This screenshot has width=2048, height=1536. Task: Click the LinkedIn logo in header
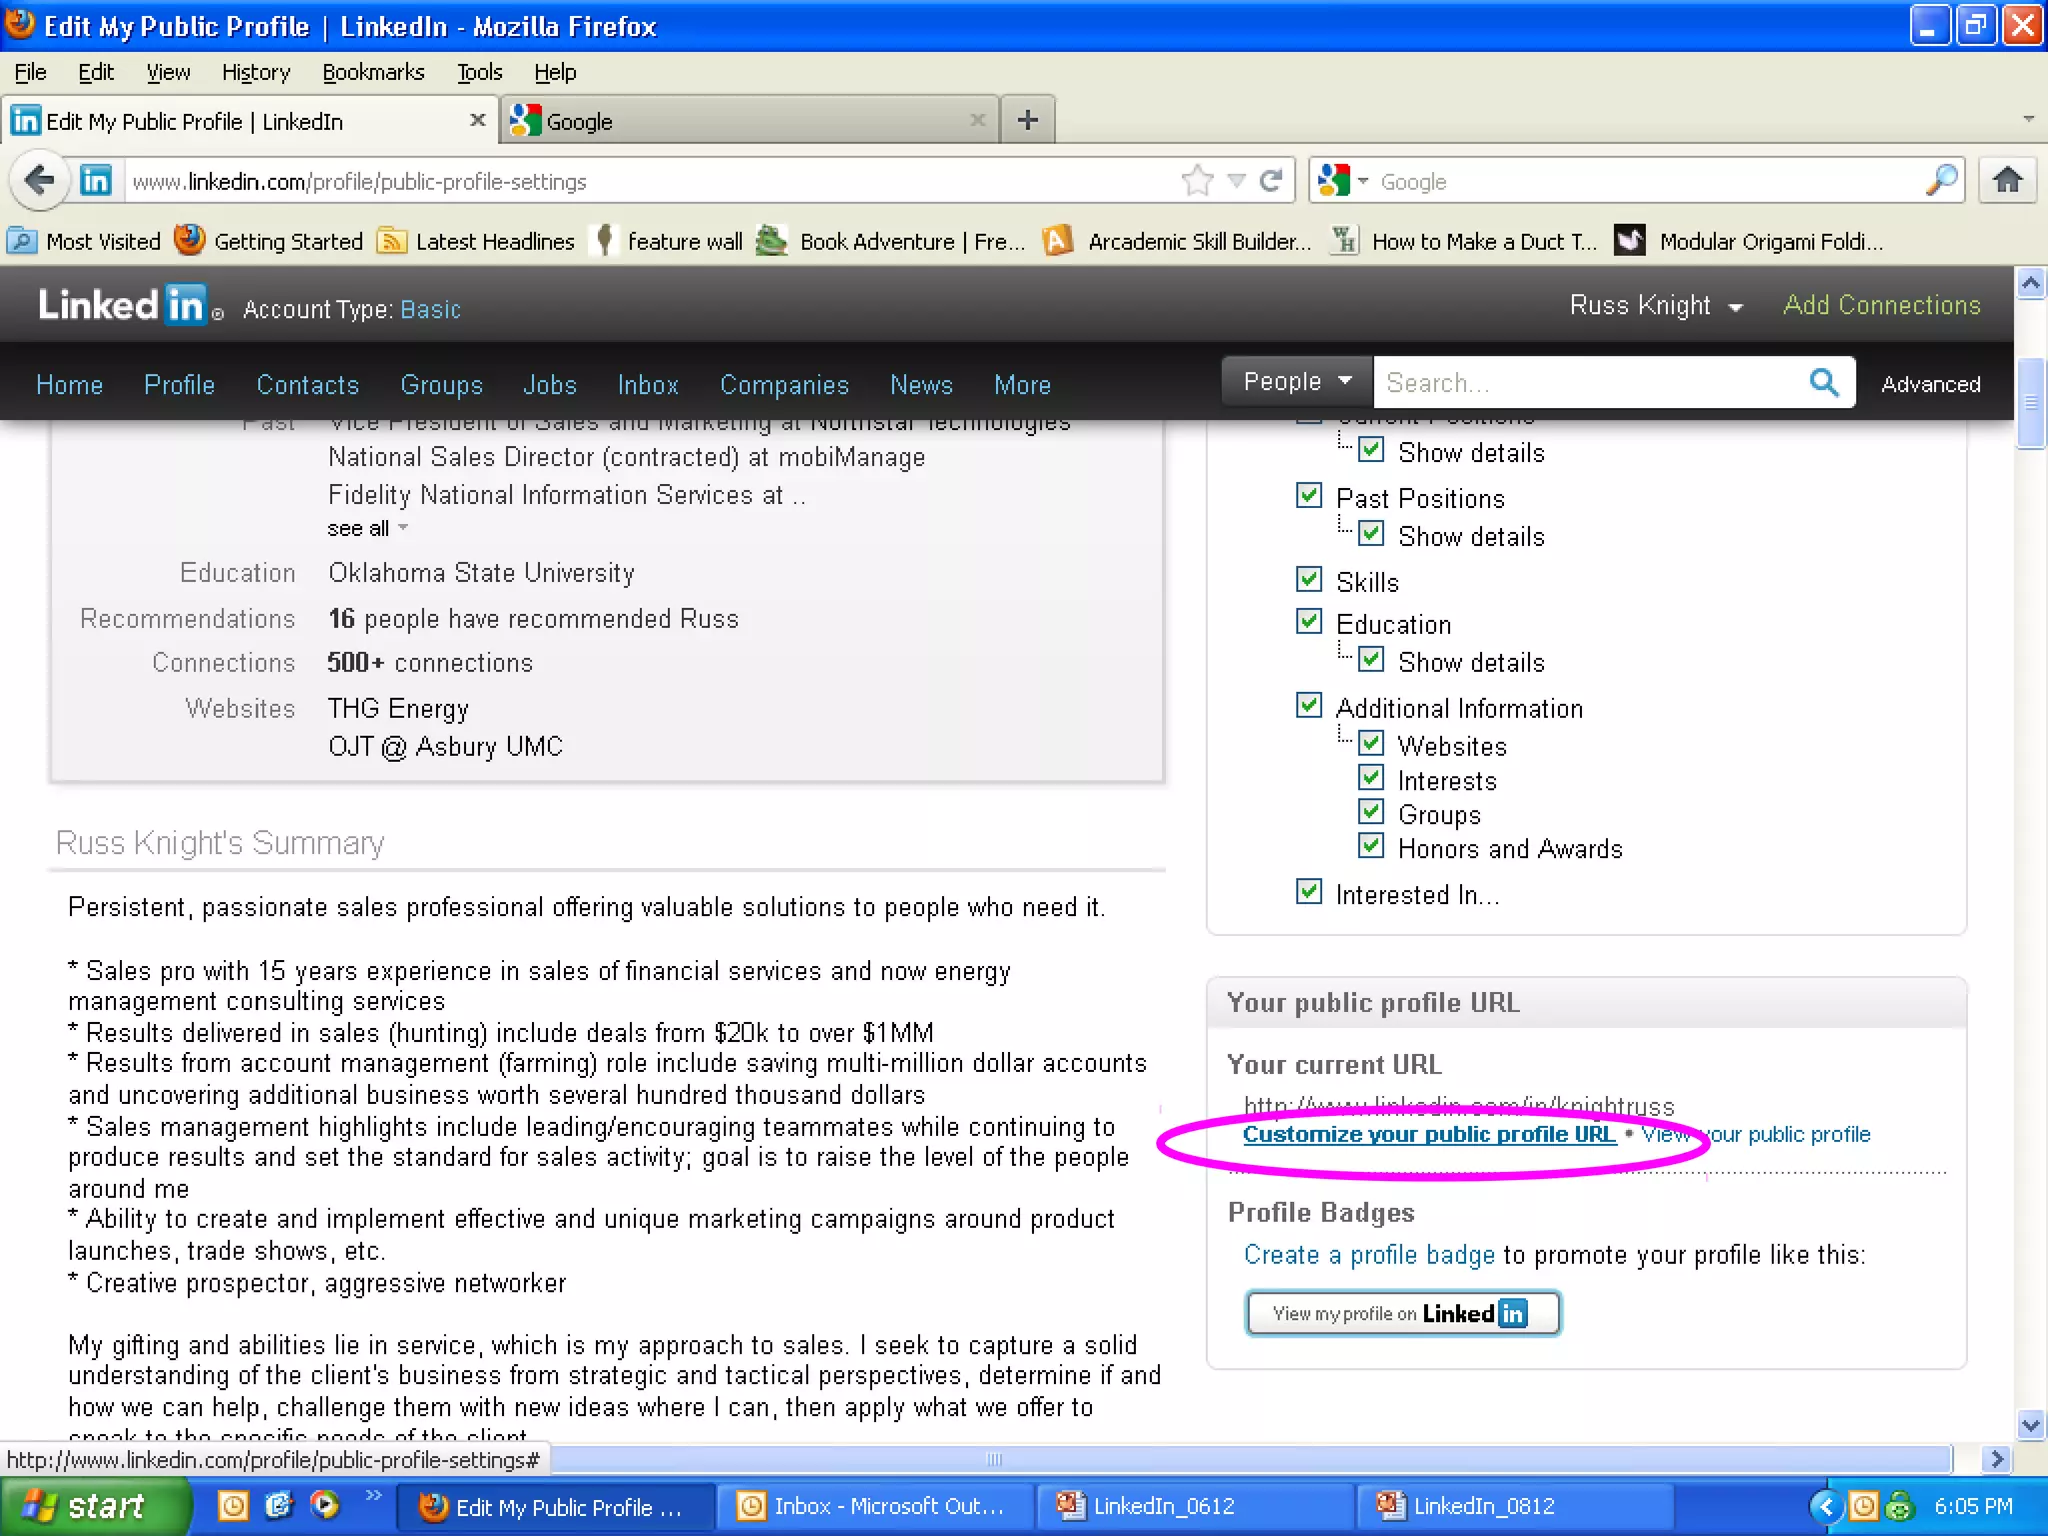tap(122, 305)
